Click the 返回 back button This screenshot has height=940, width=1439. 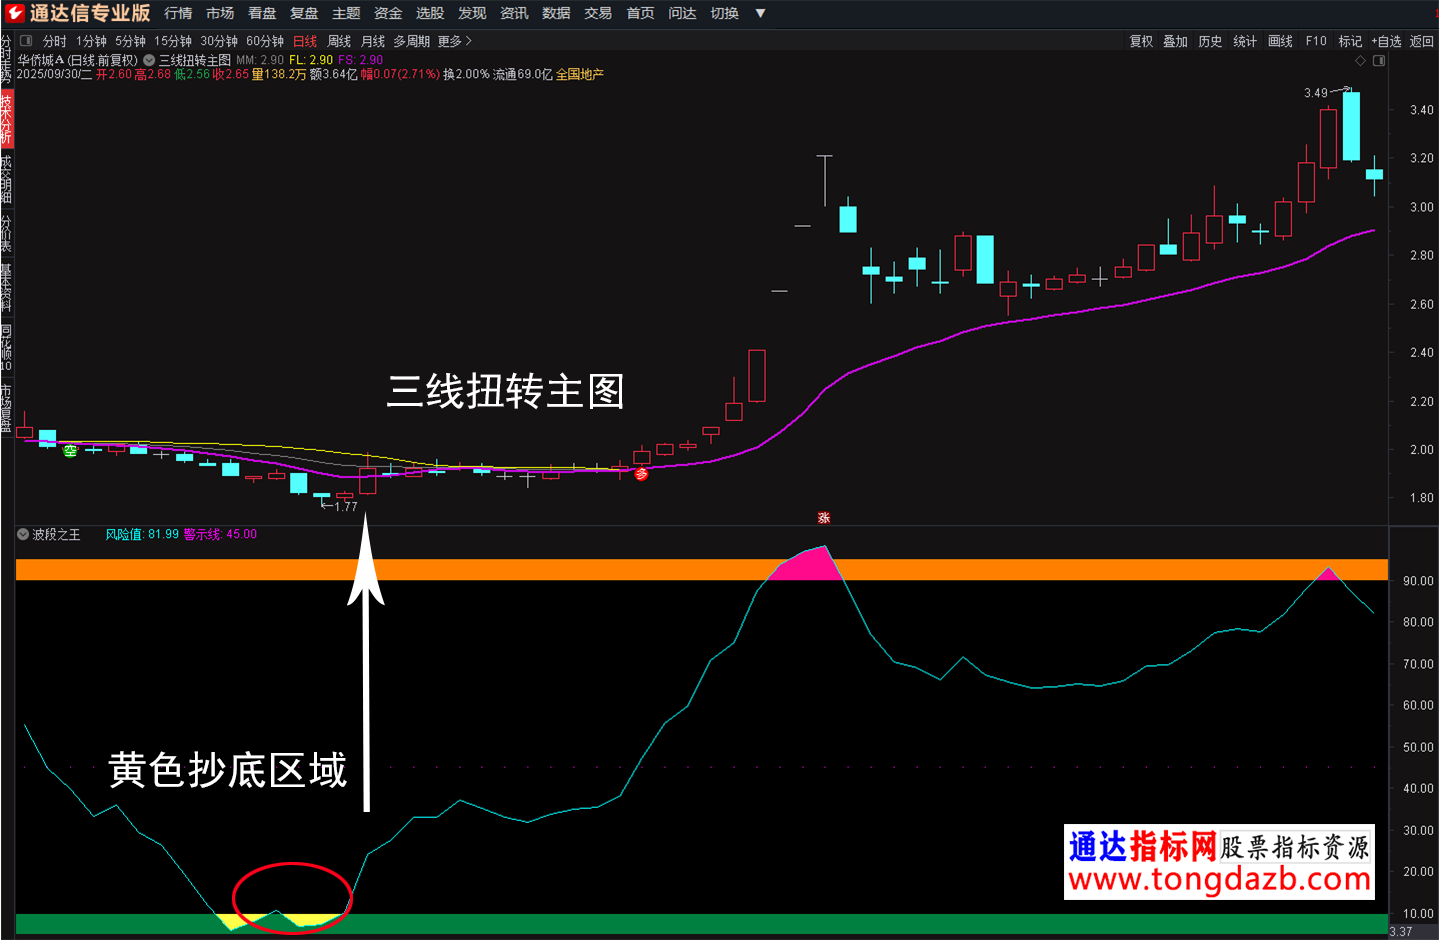[x=1421, y=41]
